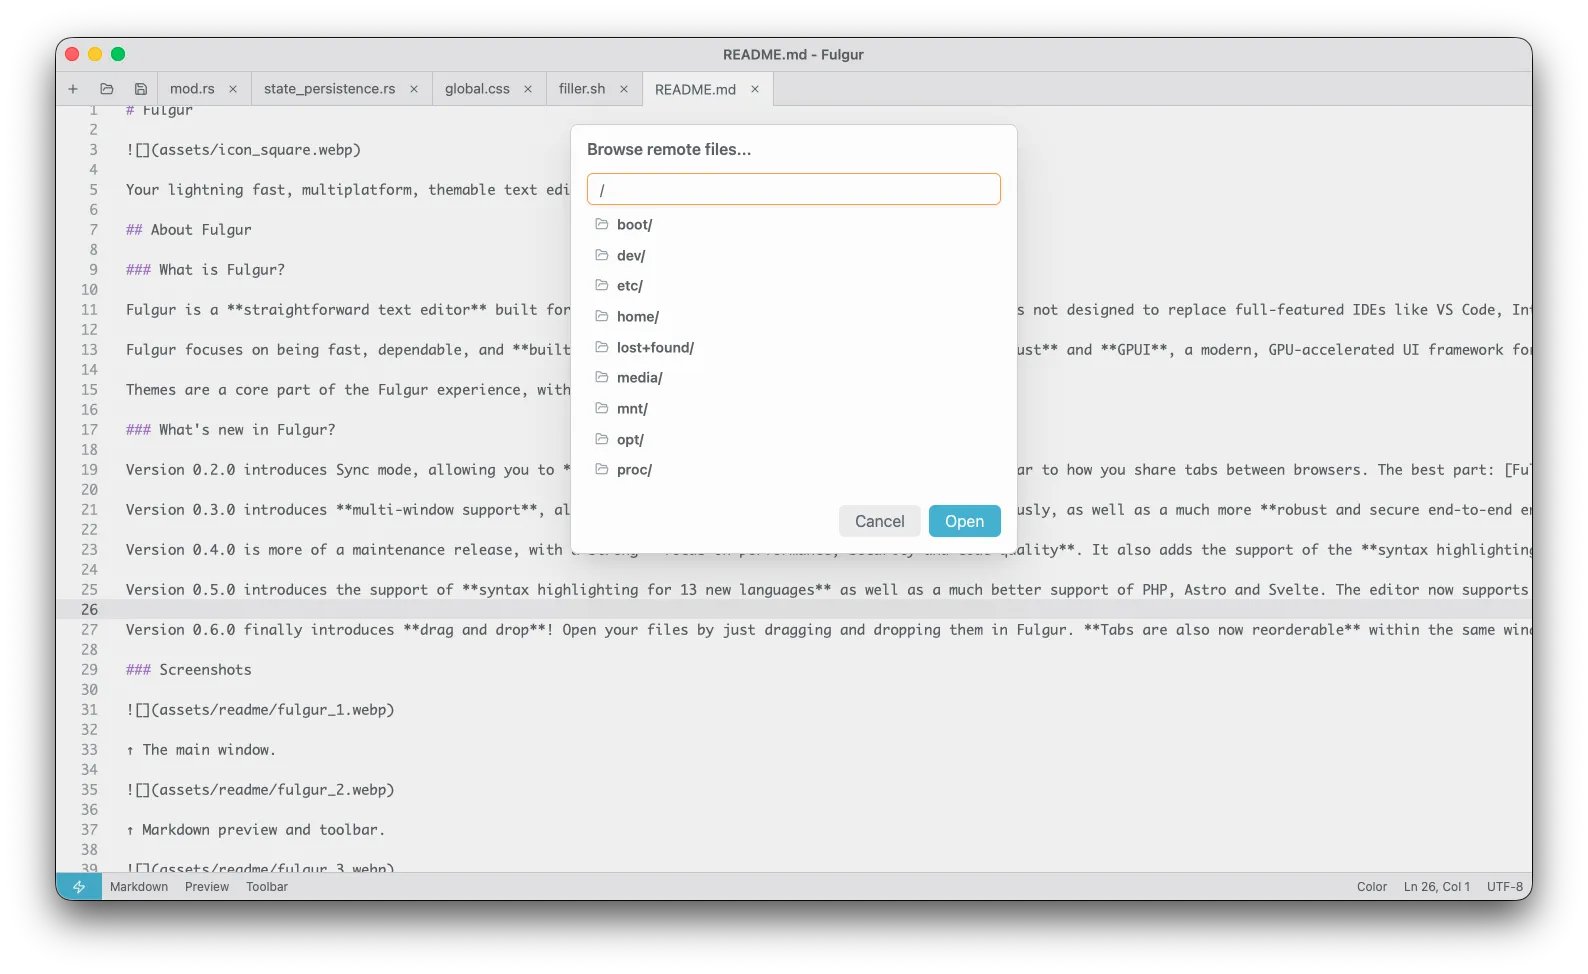This screenshot has width=1588, height=974.
Task: Click the '![](assets/readme/fulgur_2.webp)' line
Action: [260, 790]
